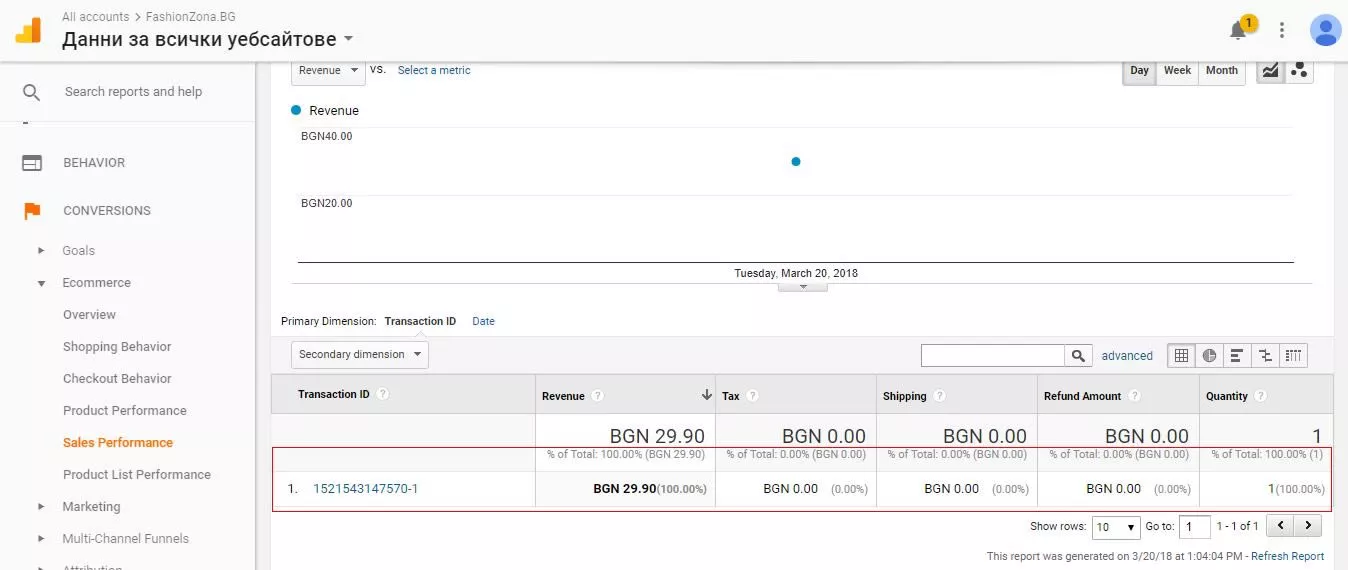This screenshot has height=570, width=1348.
Task: Open Product List Performance report
Action: pyautogui.click(x=137, y=475)
